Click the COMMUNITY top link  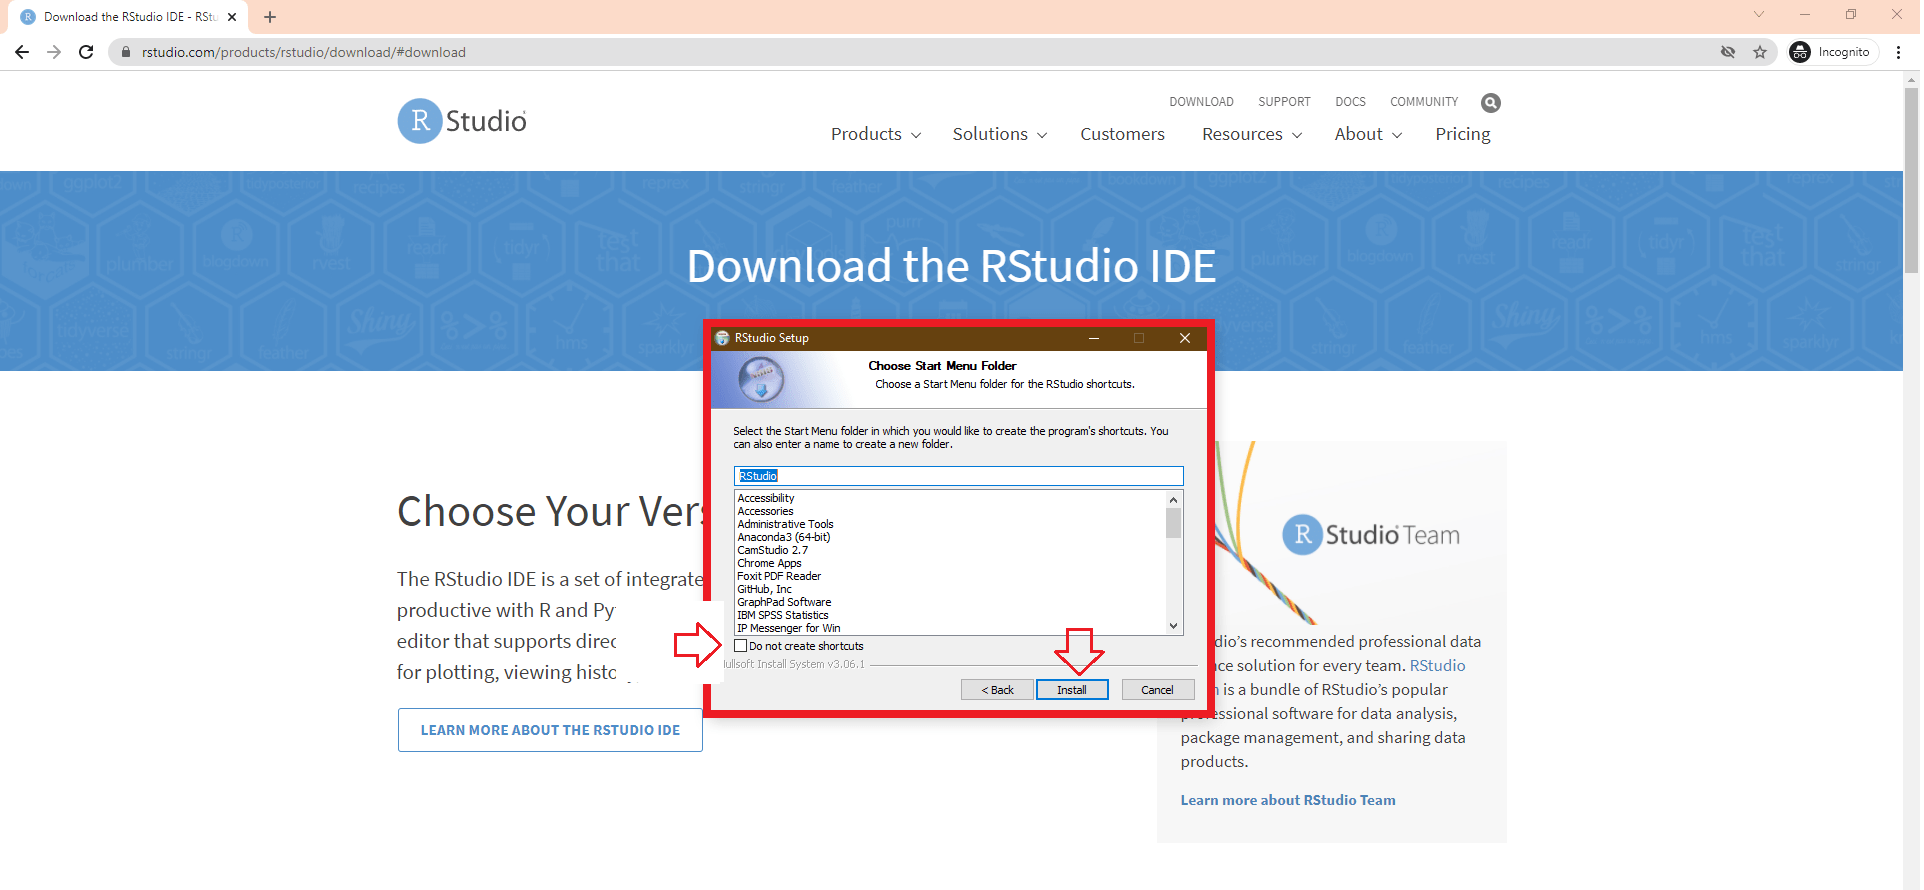(1424, 102)
